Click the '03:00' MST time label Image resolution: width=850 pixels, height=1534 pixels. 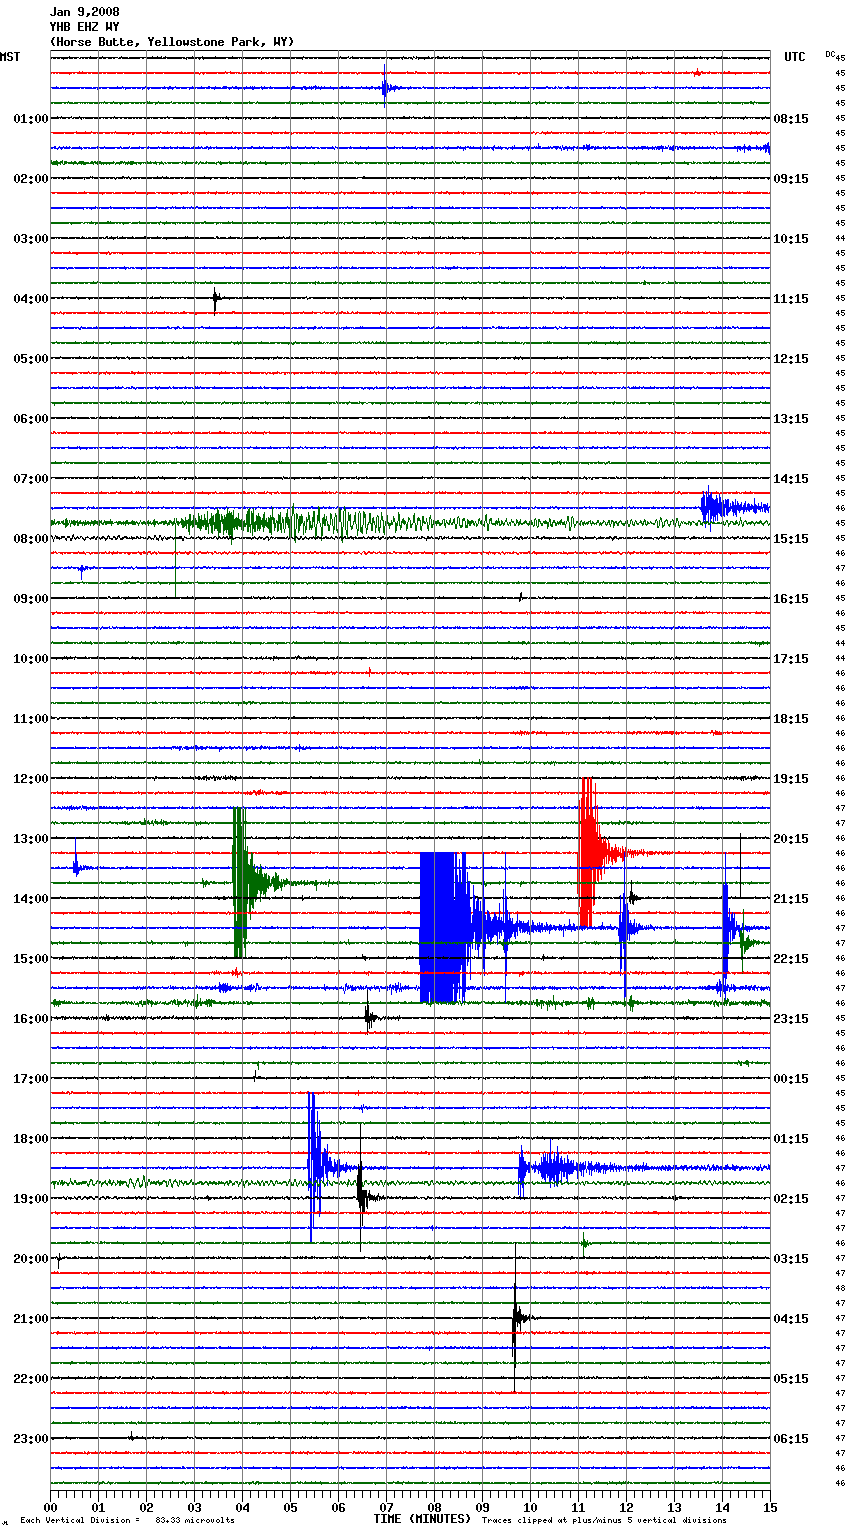pyautogui.click(x=31, y=238)
